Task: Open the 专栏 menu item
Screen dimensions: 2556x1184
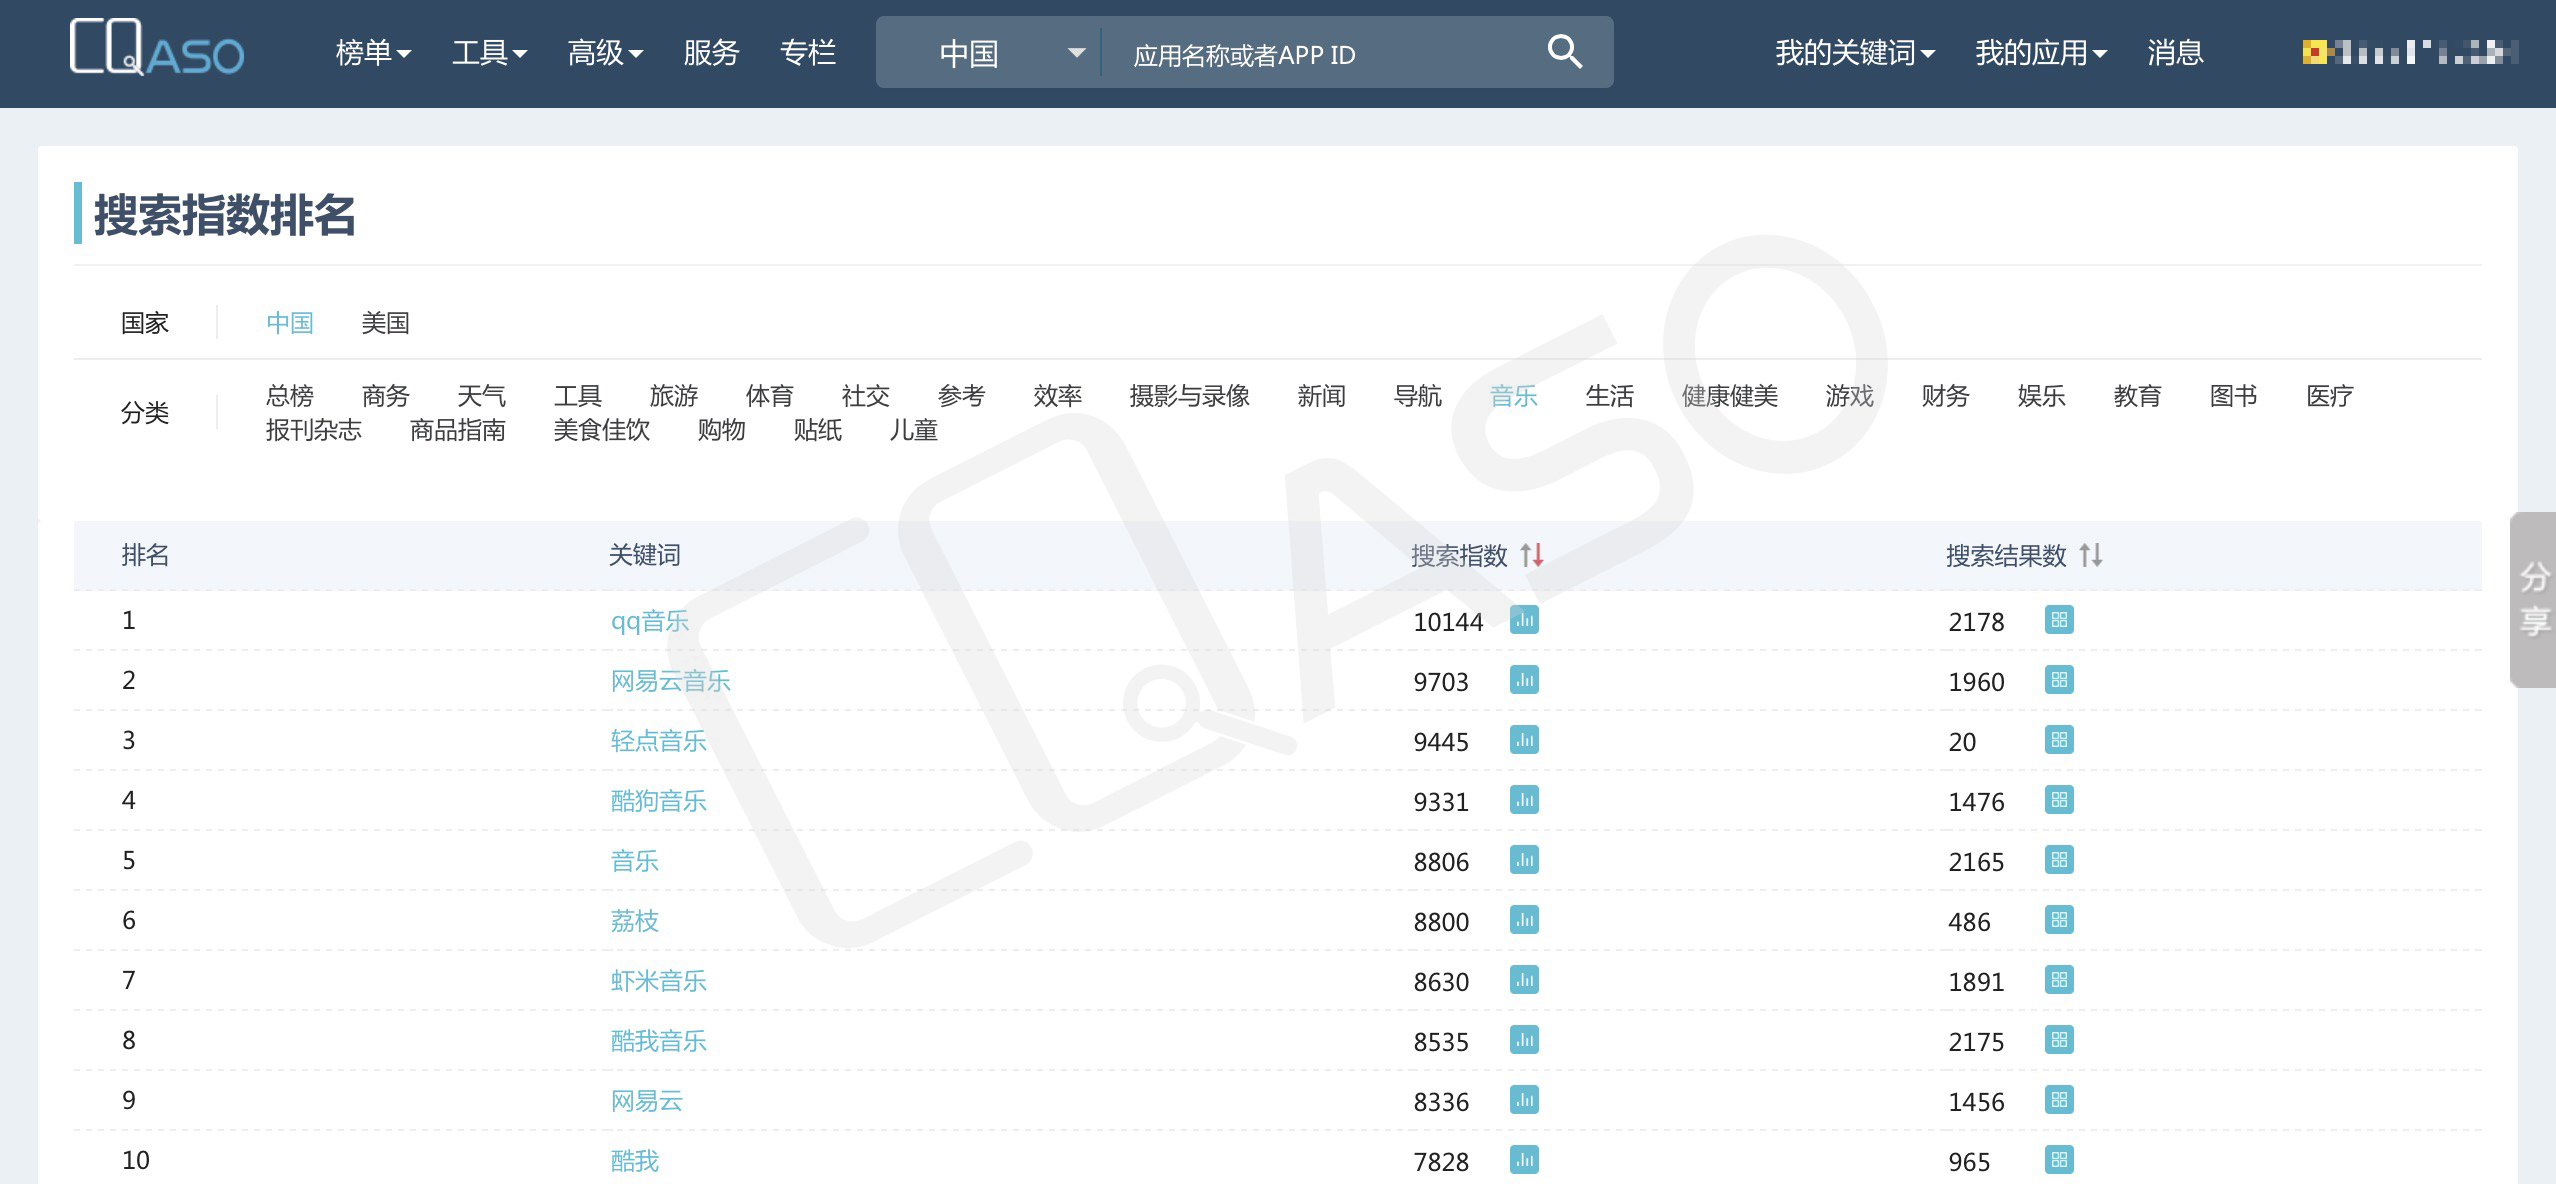Action: pyautogui.click(x=808, y=53)
